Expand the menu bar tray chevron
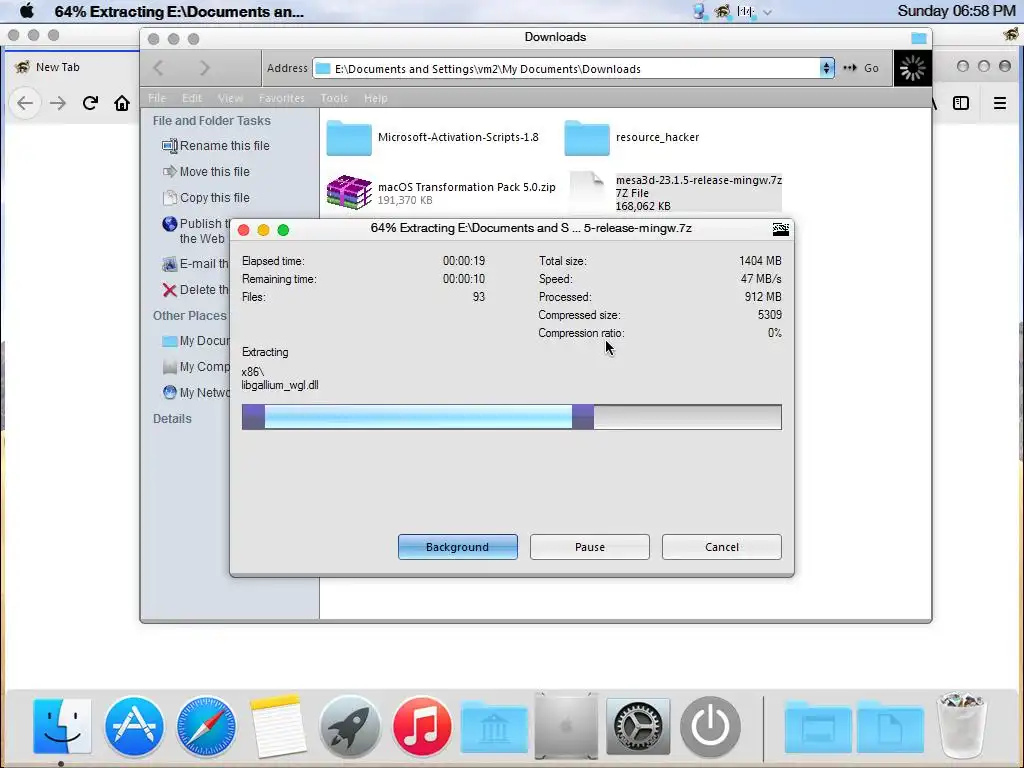 point(767,12)
